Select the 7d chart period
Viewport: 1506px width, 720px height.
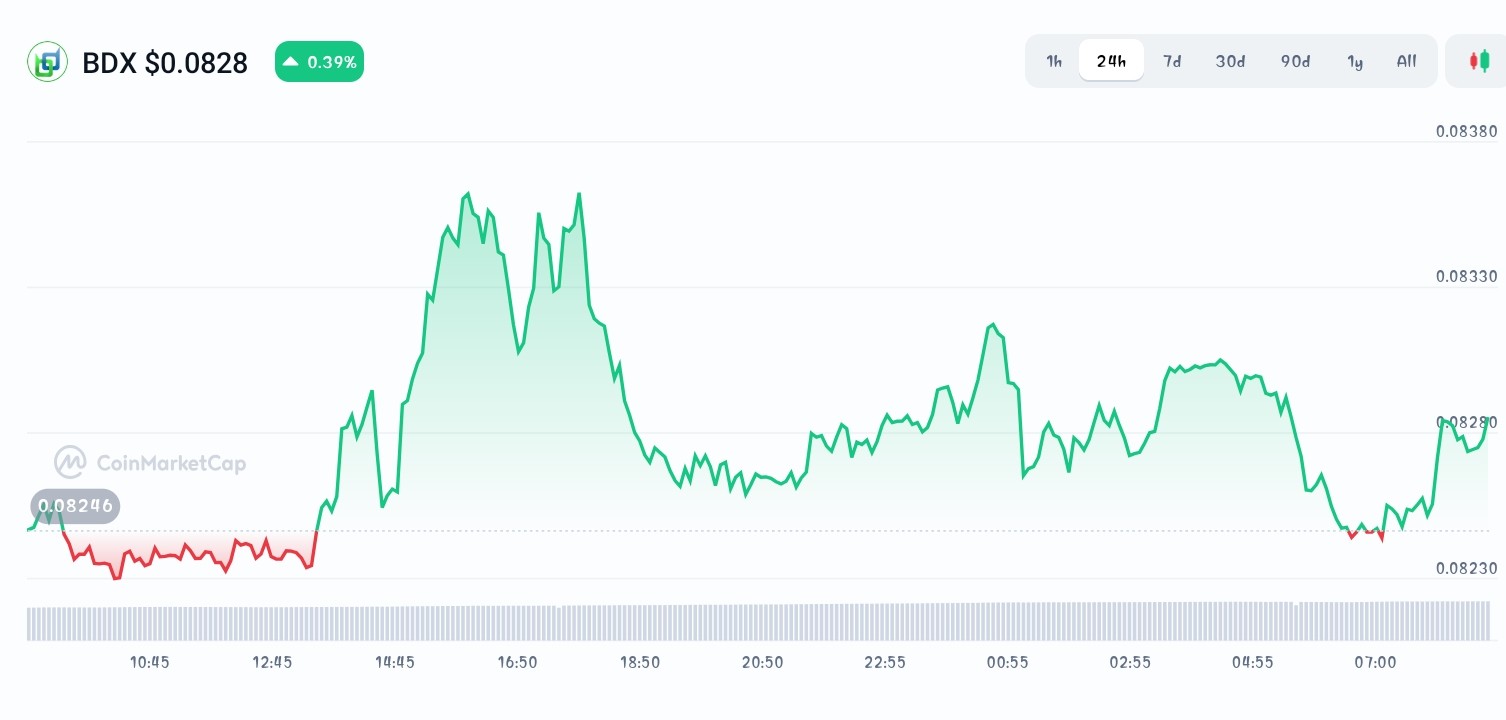pos(1172,61)
